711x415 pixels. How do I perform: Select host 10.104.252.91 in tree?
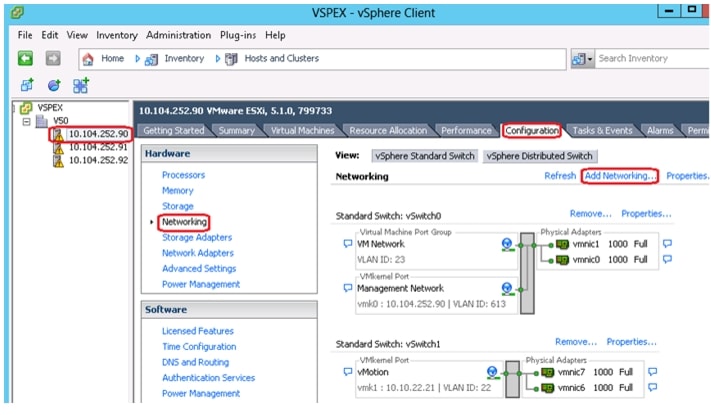coord(98,147)
